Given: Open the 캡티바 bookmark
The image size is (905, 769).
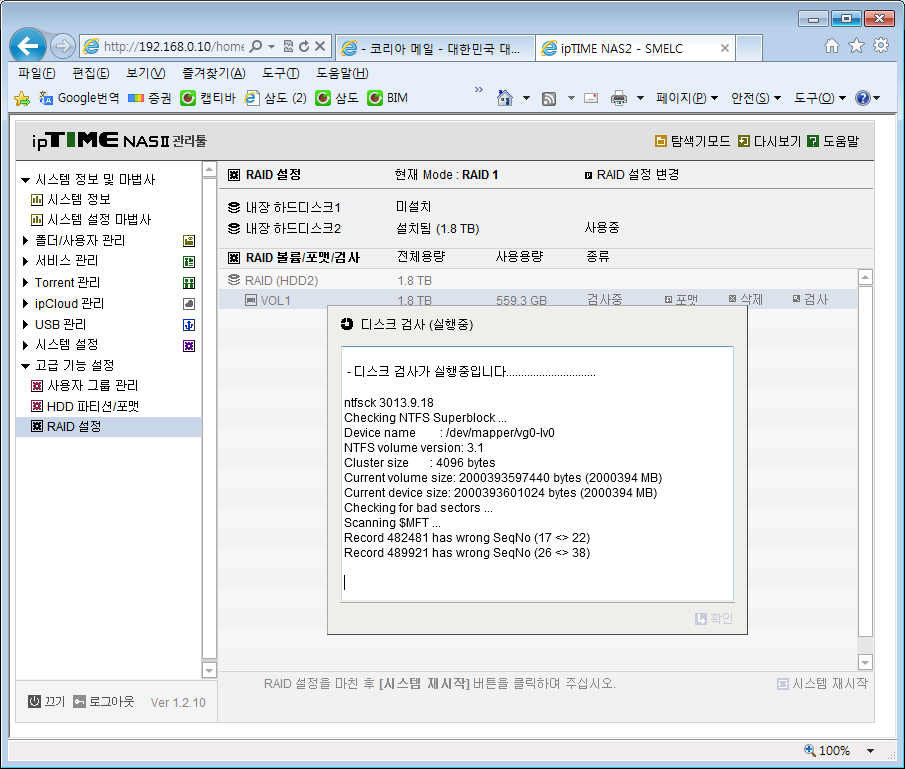Looking at the screenshot, I should [x=208, y=98].
